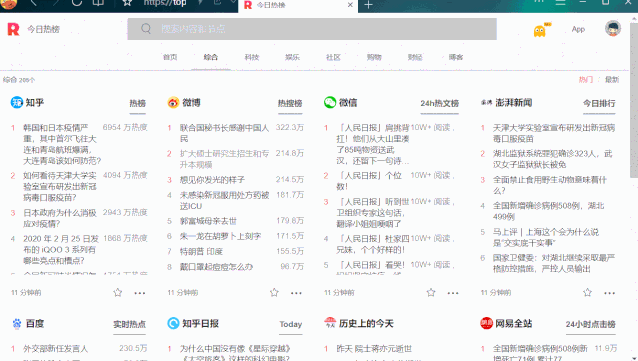Open the 网易全站 24小时点击榜 tab
This screenshot has width=638, height=361.
(590, 324)
